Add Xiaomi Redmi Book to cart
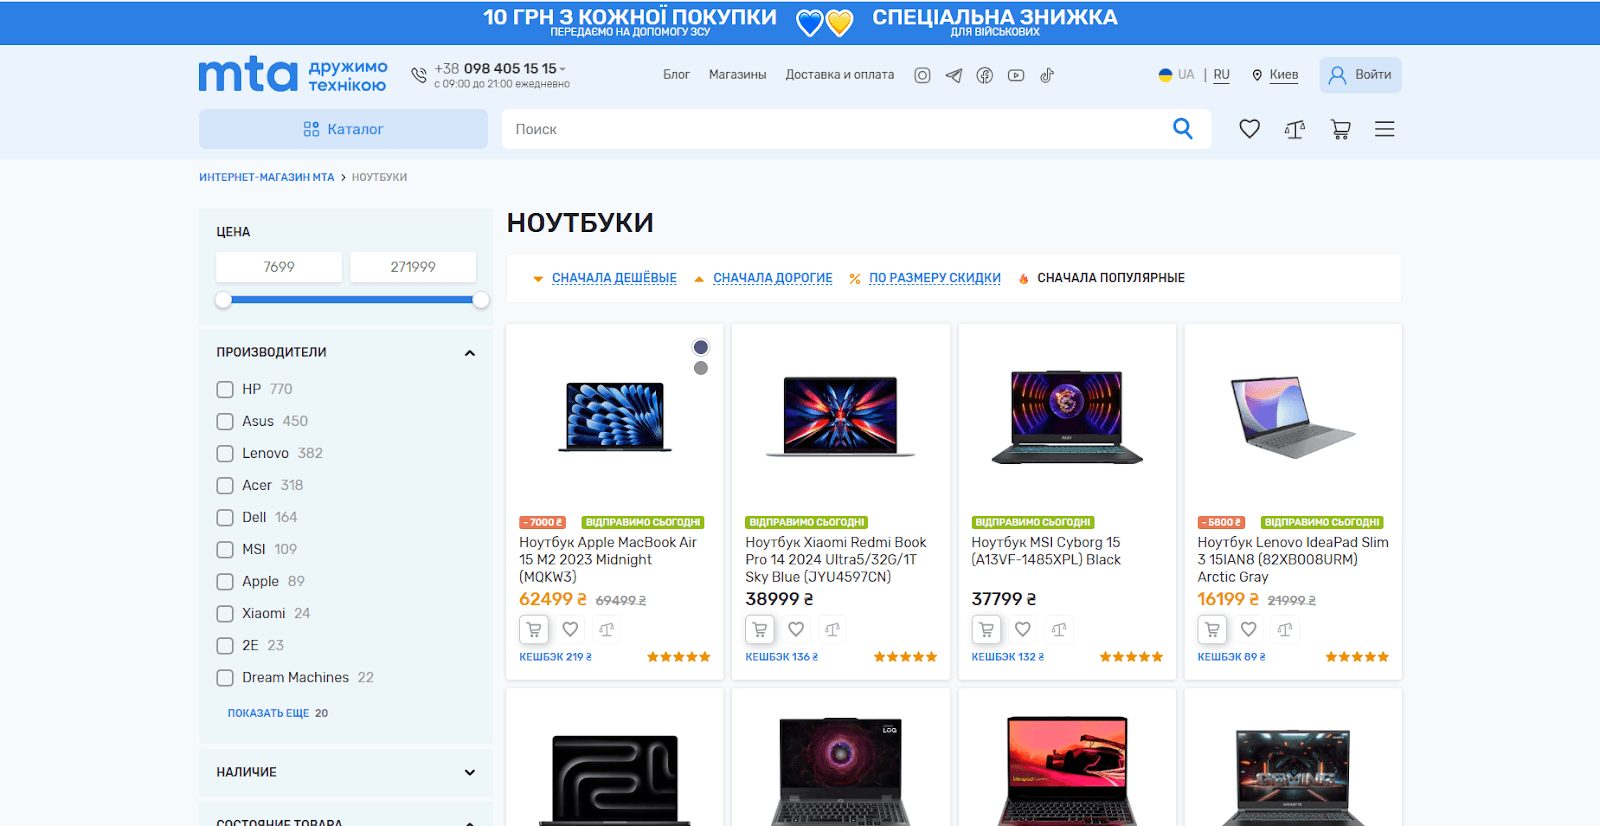The image size is (1600, 826). (760, 630)
